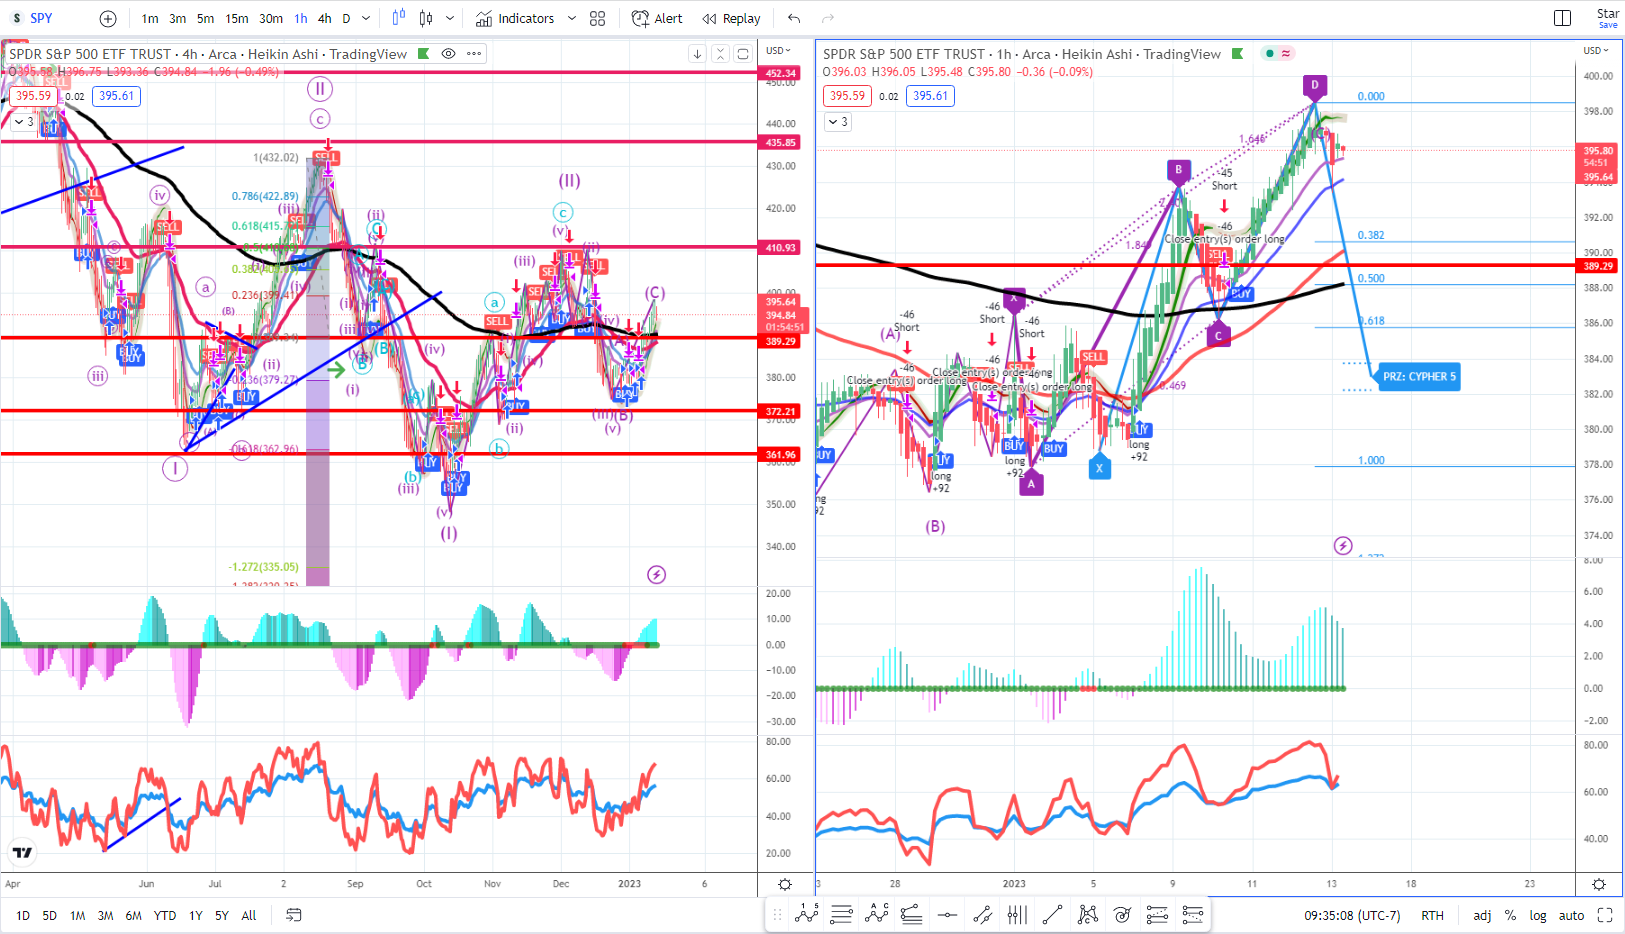Toggle adj dividend adjustment

click(x=1482, y=915)
